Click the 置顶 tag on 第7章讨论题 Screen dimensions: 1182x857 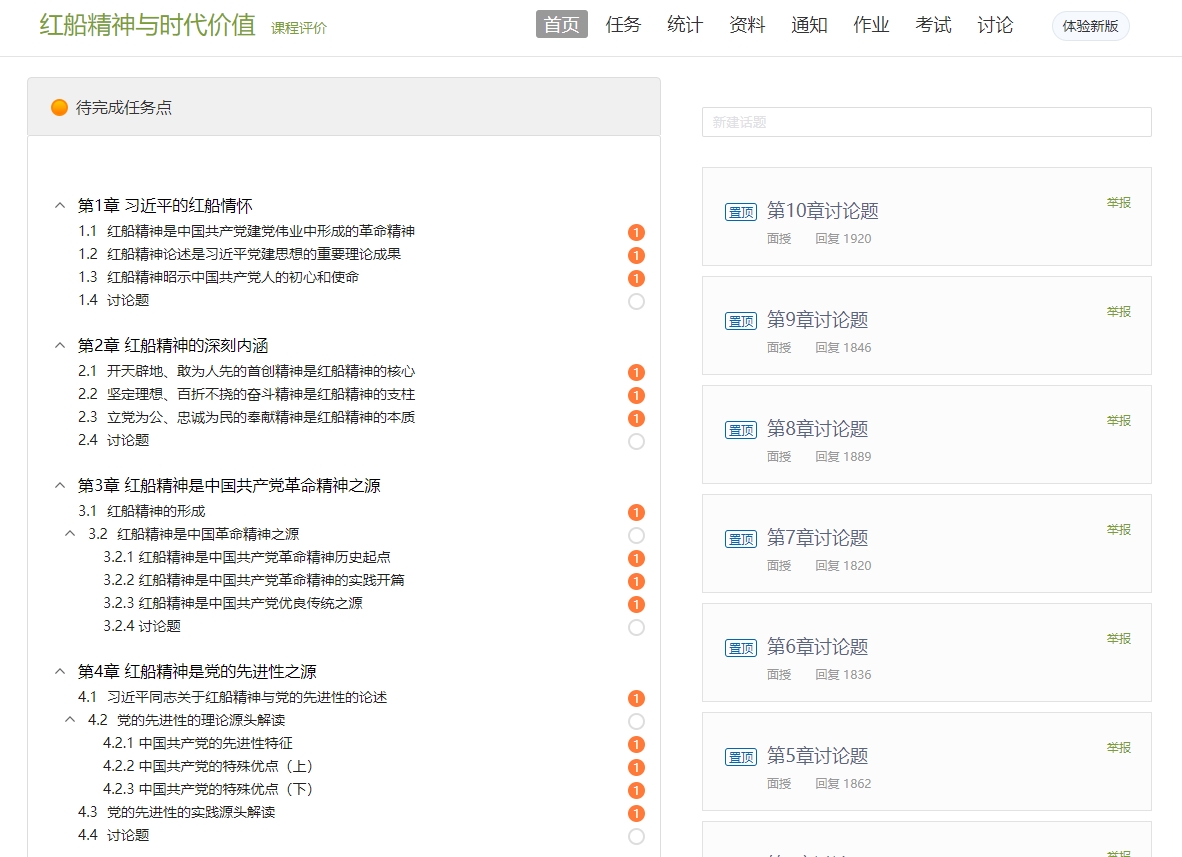click(741, 539)
